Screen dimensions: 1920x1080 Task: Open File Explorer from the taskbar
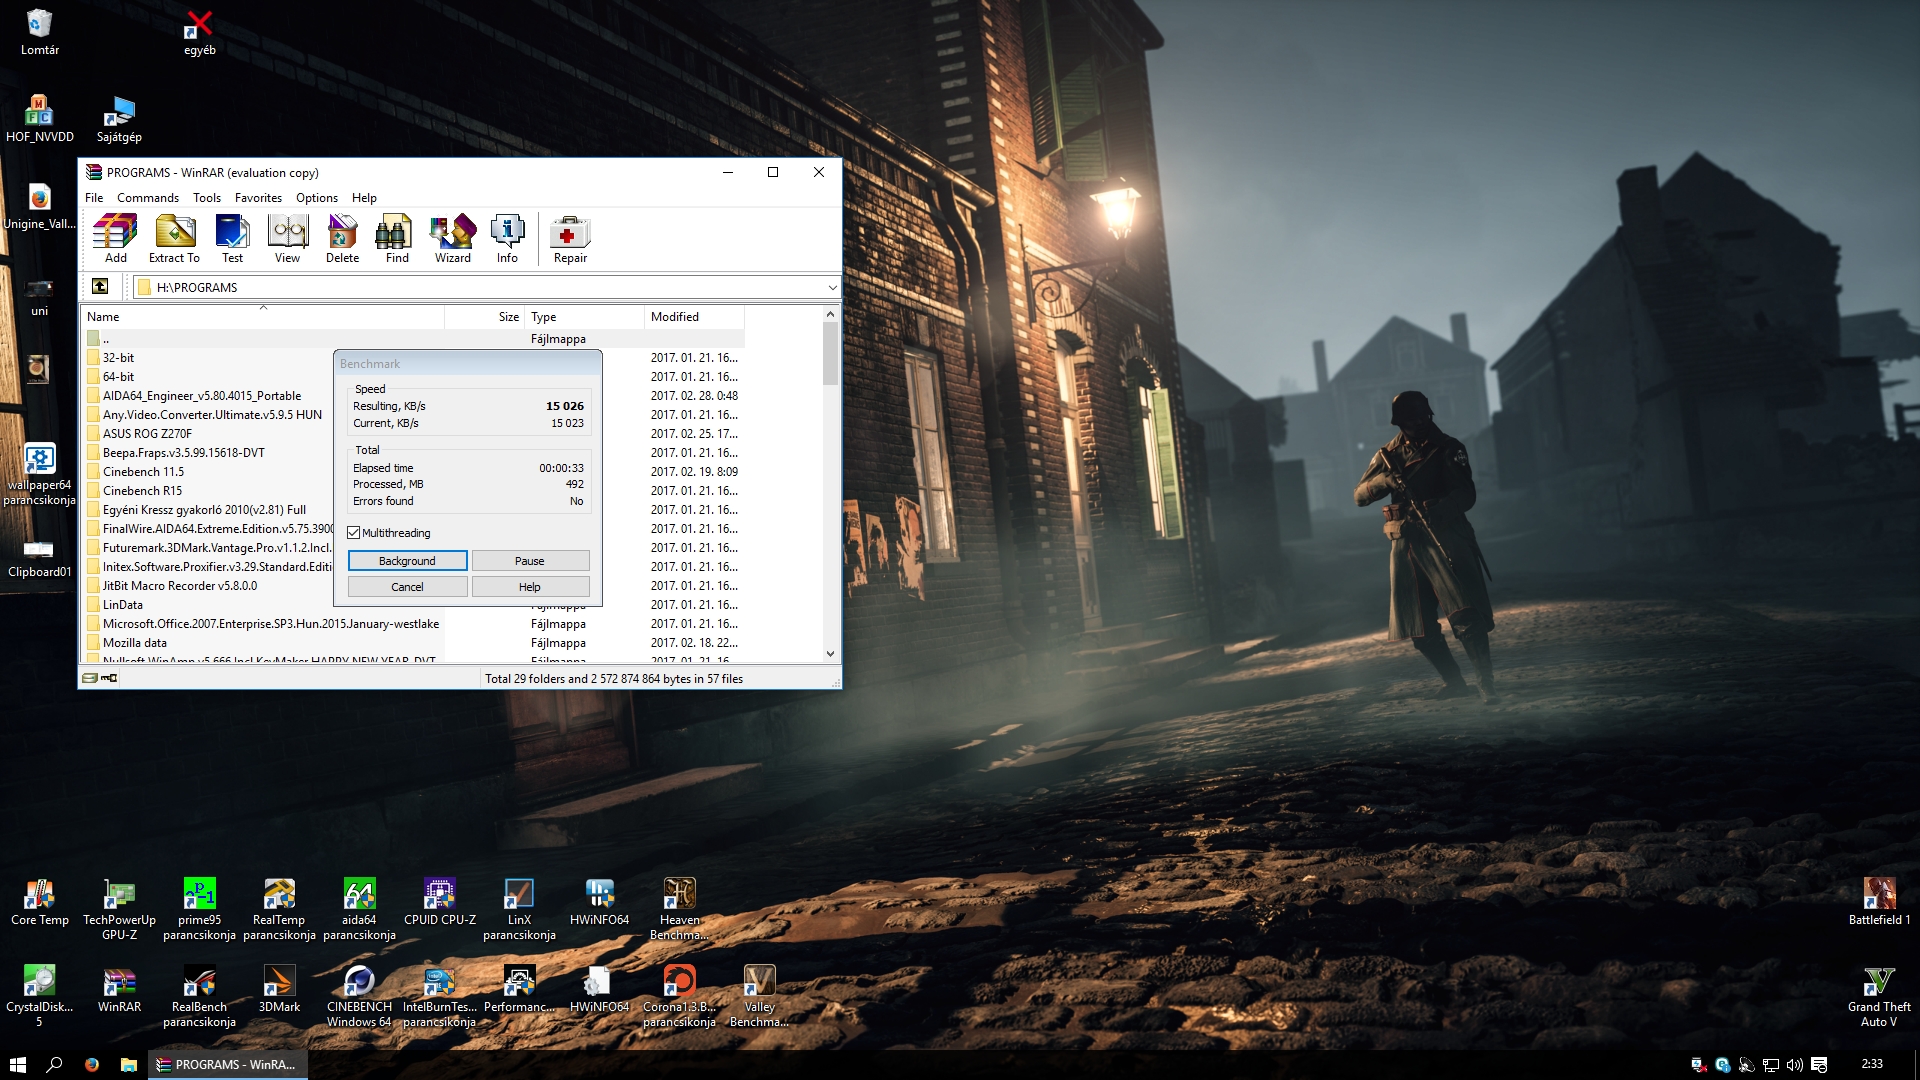point(129,1064)
